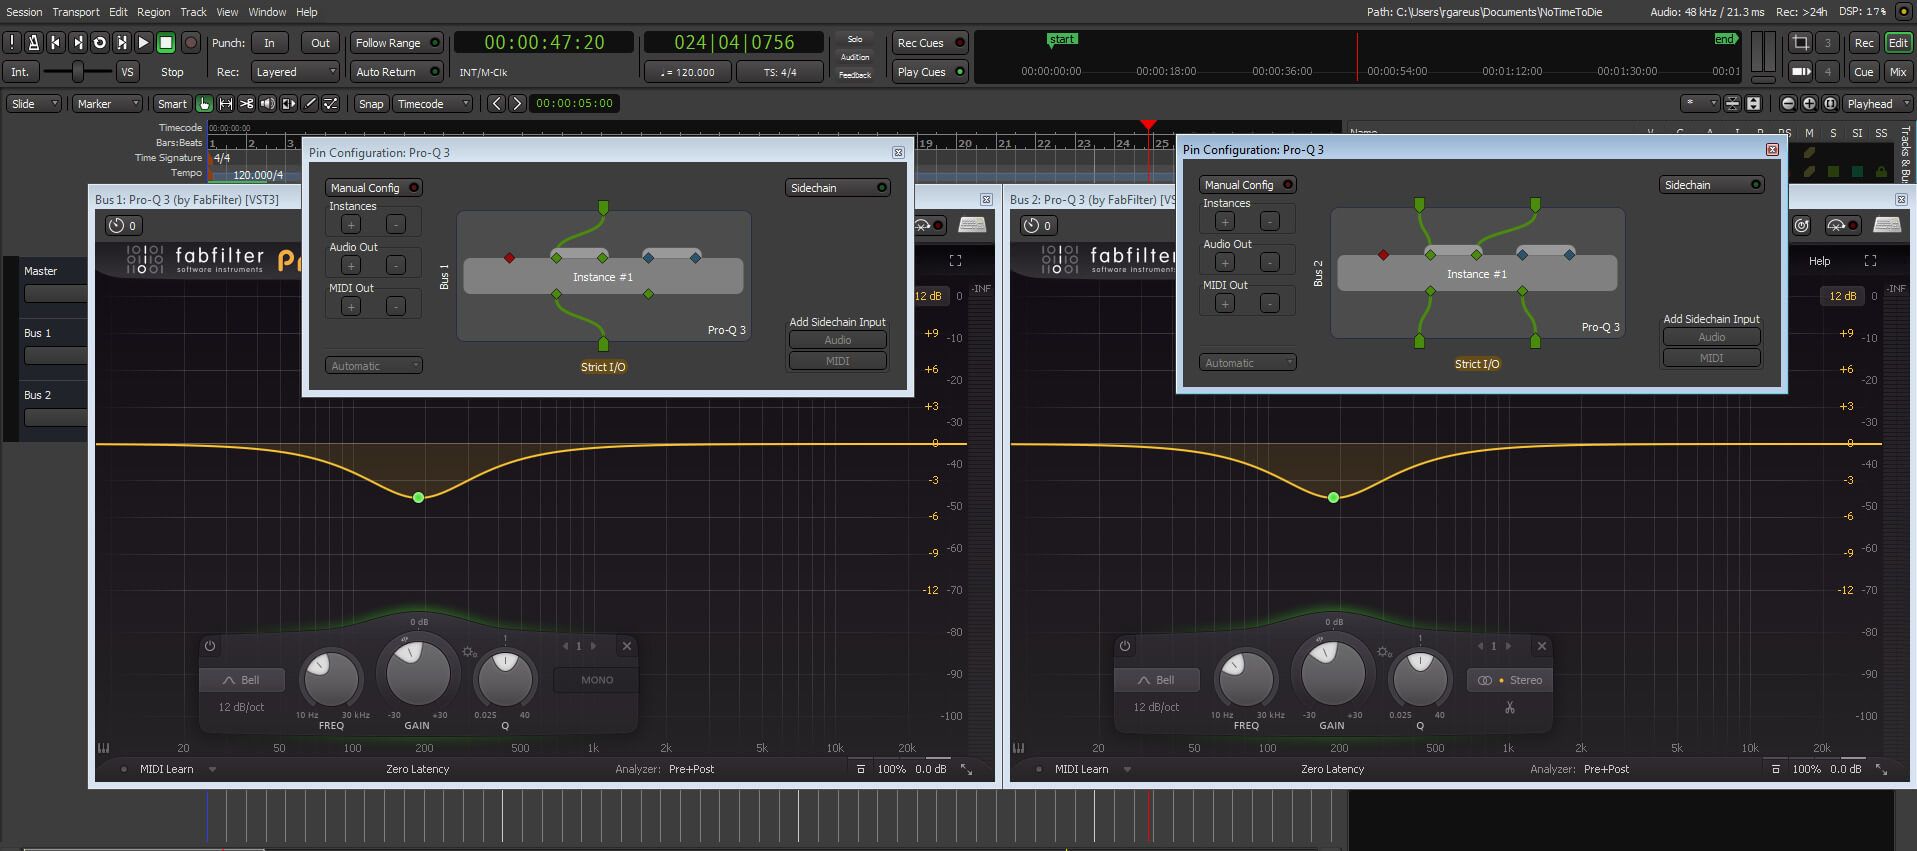Open the Transport menu
This screenshot has width=1917, height=851.
76,12
